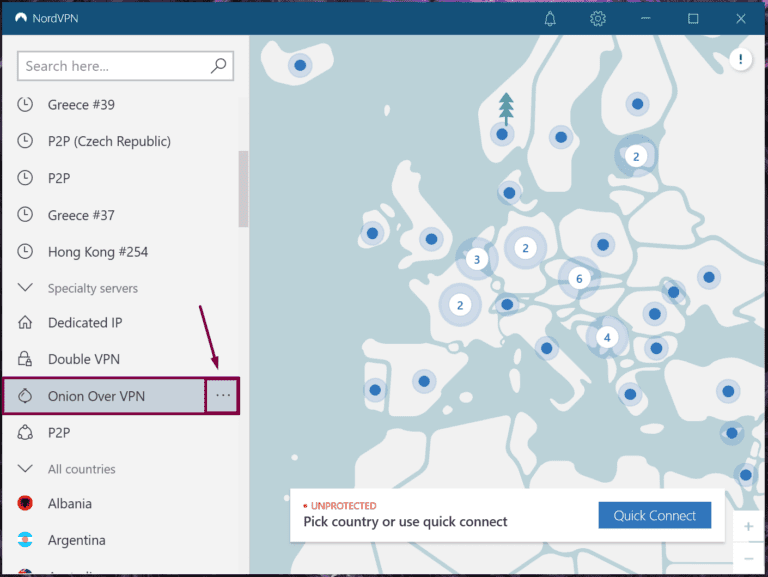Open settings via the gear icon
This screenshot has height=577, width=768.
598,19
